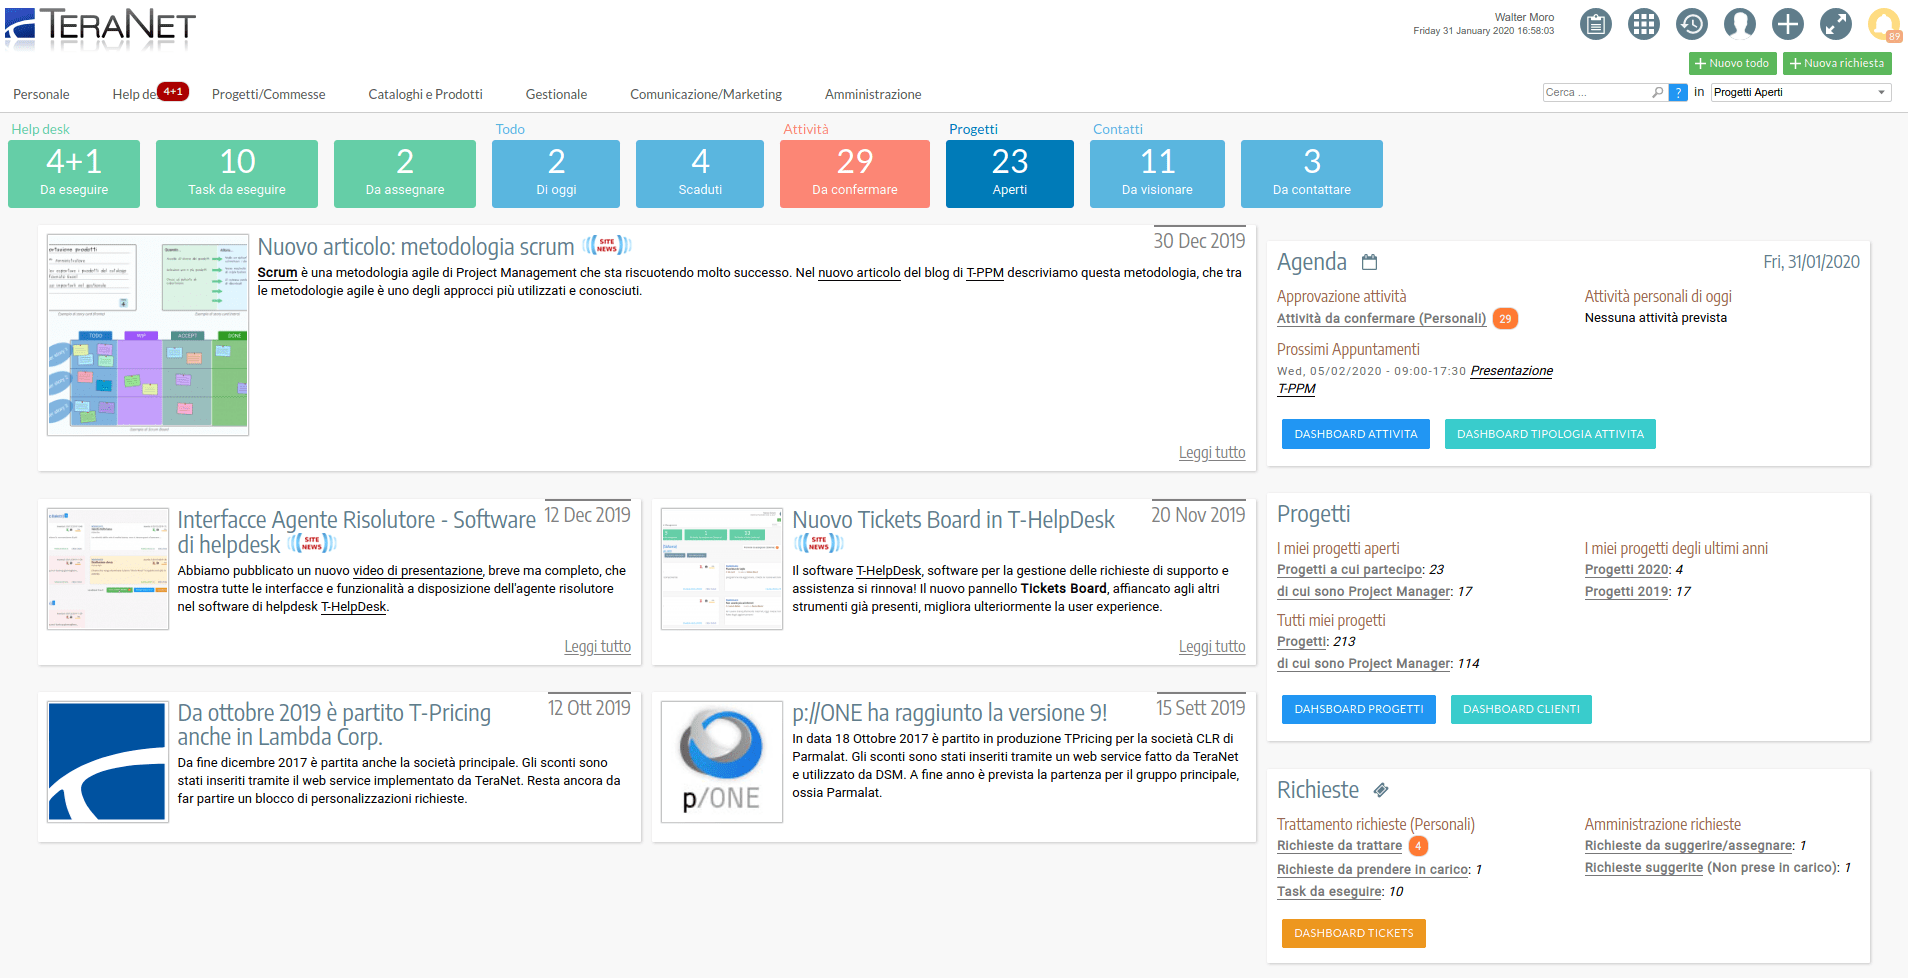
Task: Open the Attività da confermare (Personali) link
Action: click(1381, 319)
